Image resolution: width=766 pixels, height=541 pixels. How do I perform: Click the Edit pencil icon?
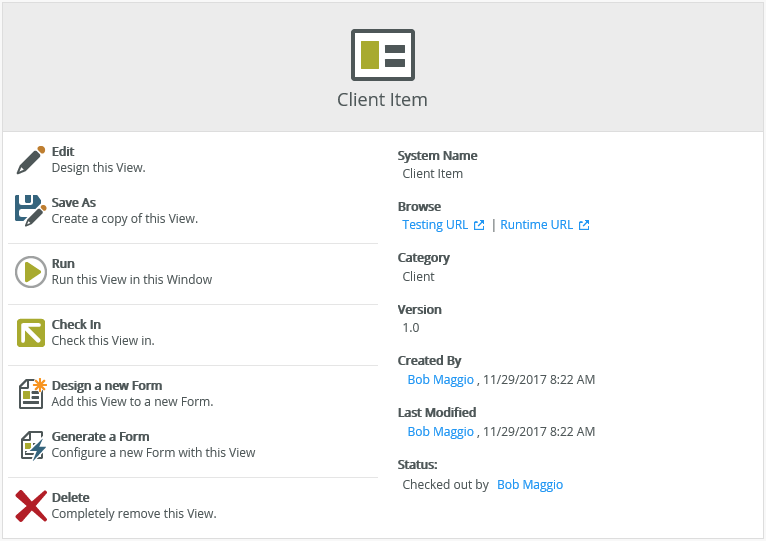[31, 160]
